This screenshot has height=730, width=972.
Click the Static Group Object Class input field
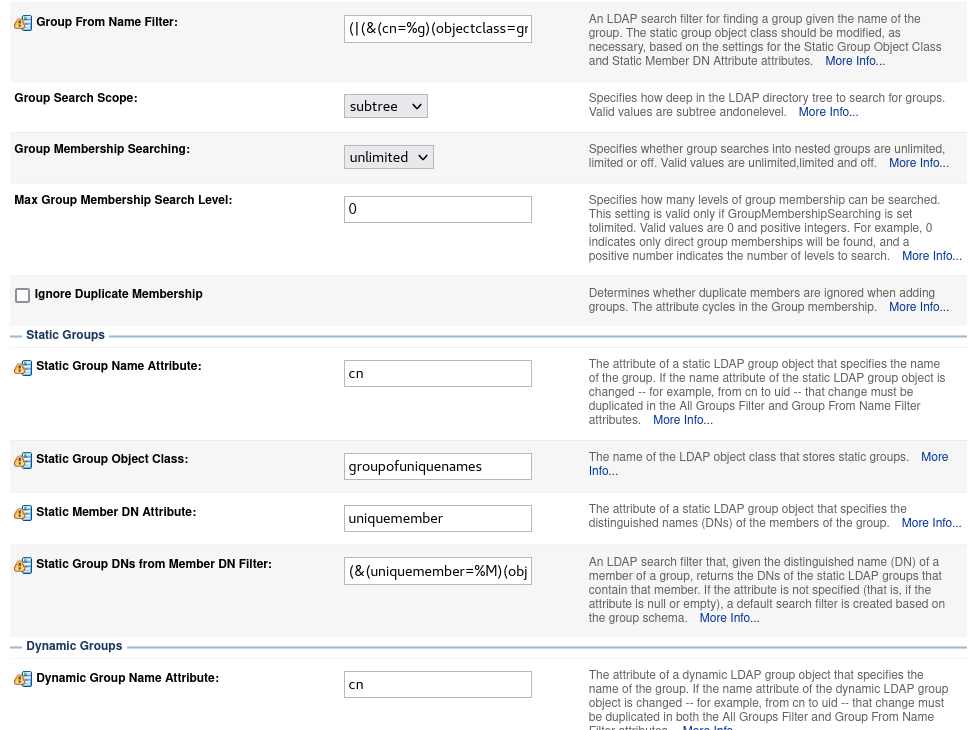tap(437, 466)
